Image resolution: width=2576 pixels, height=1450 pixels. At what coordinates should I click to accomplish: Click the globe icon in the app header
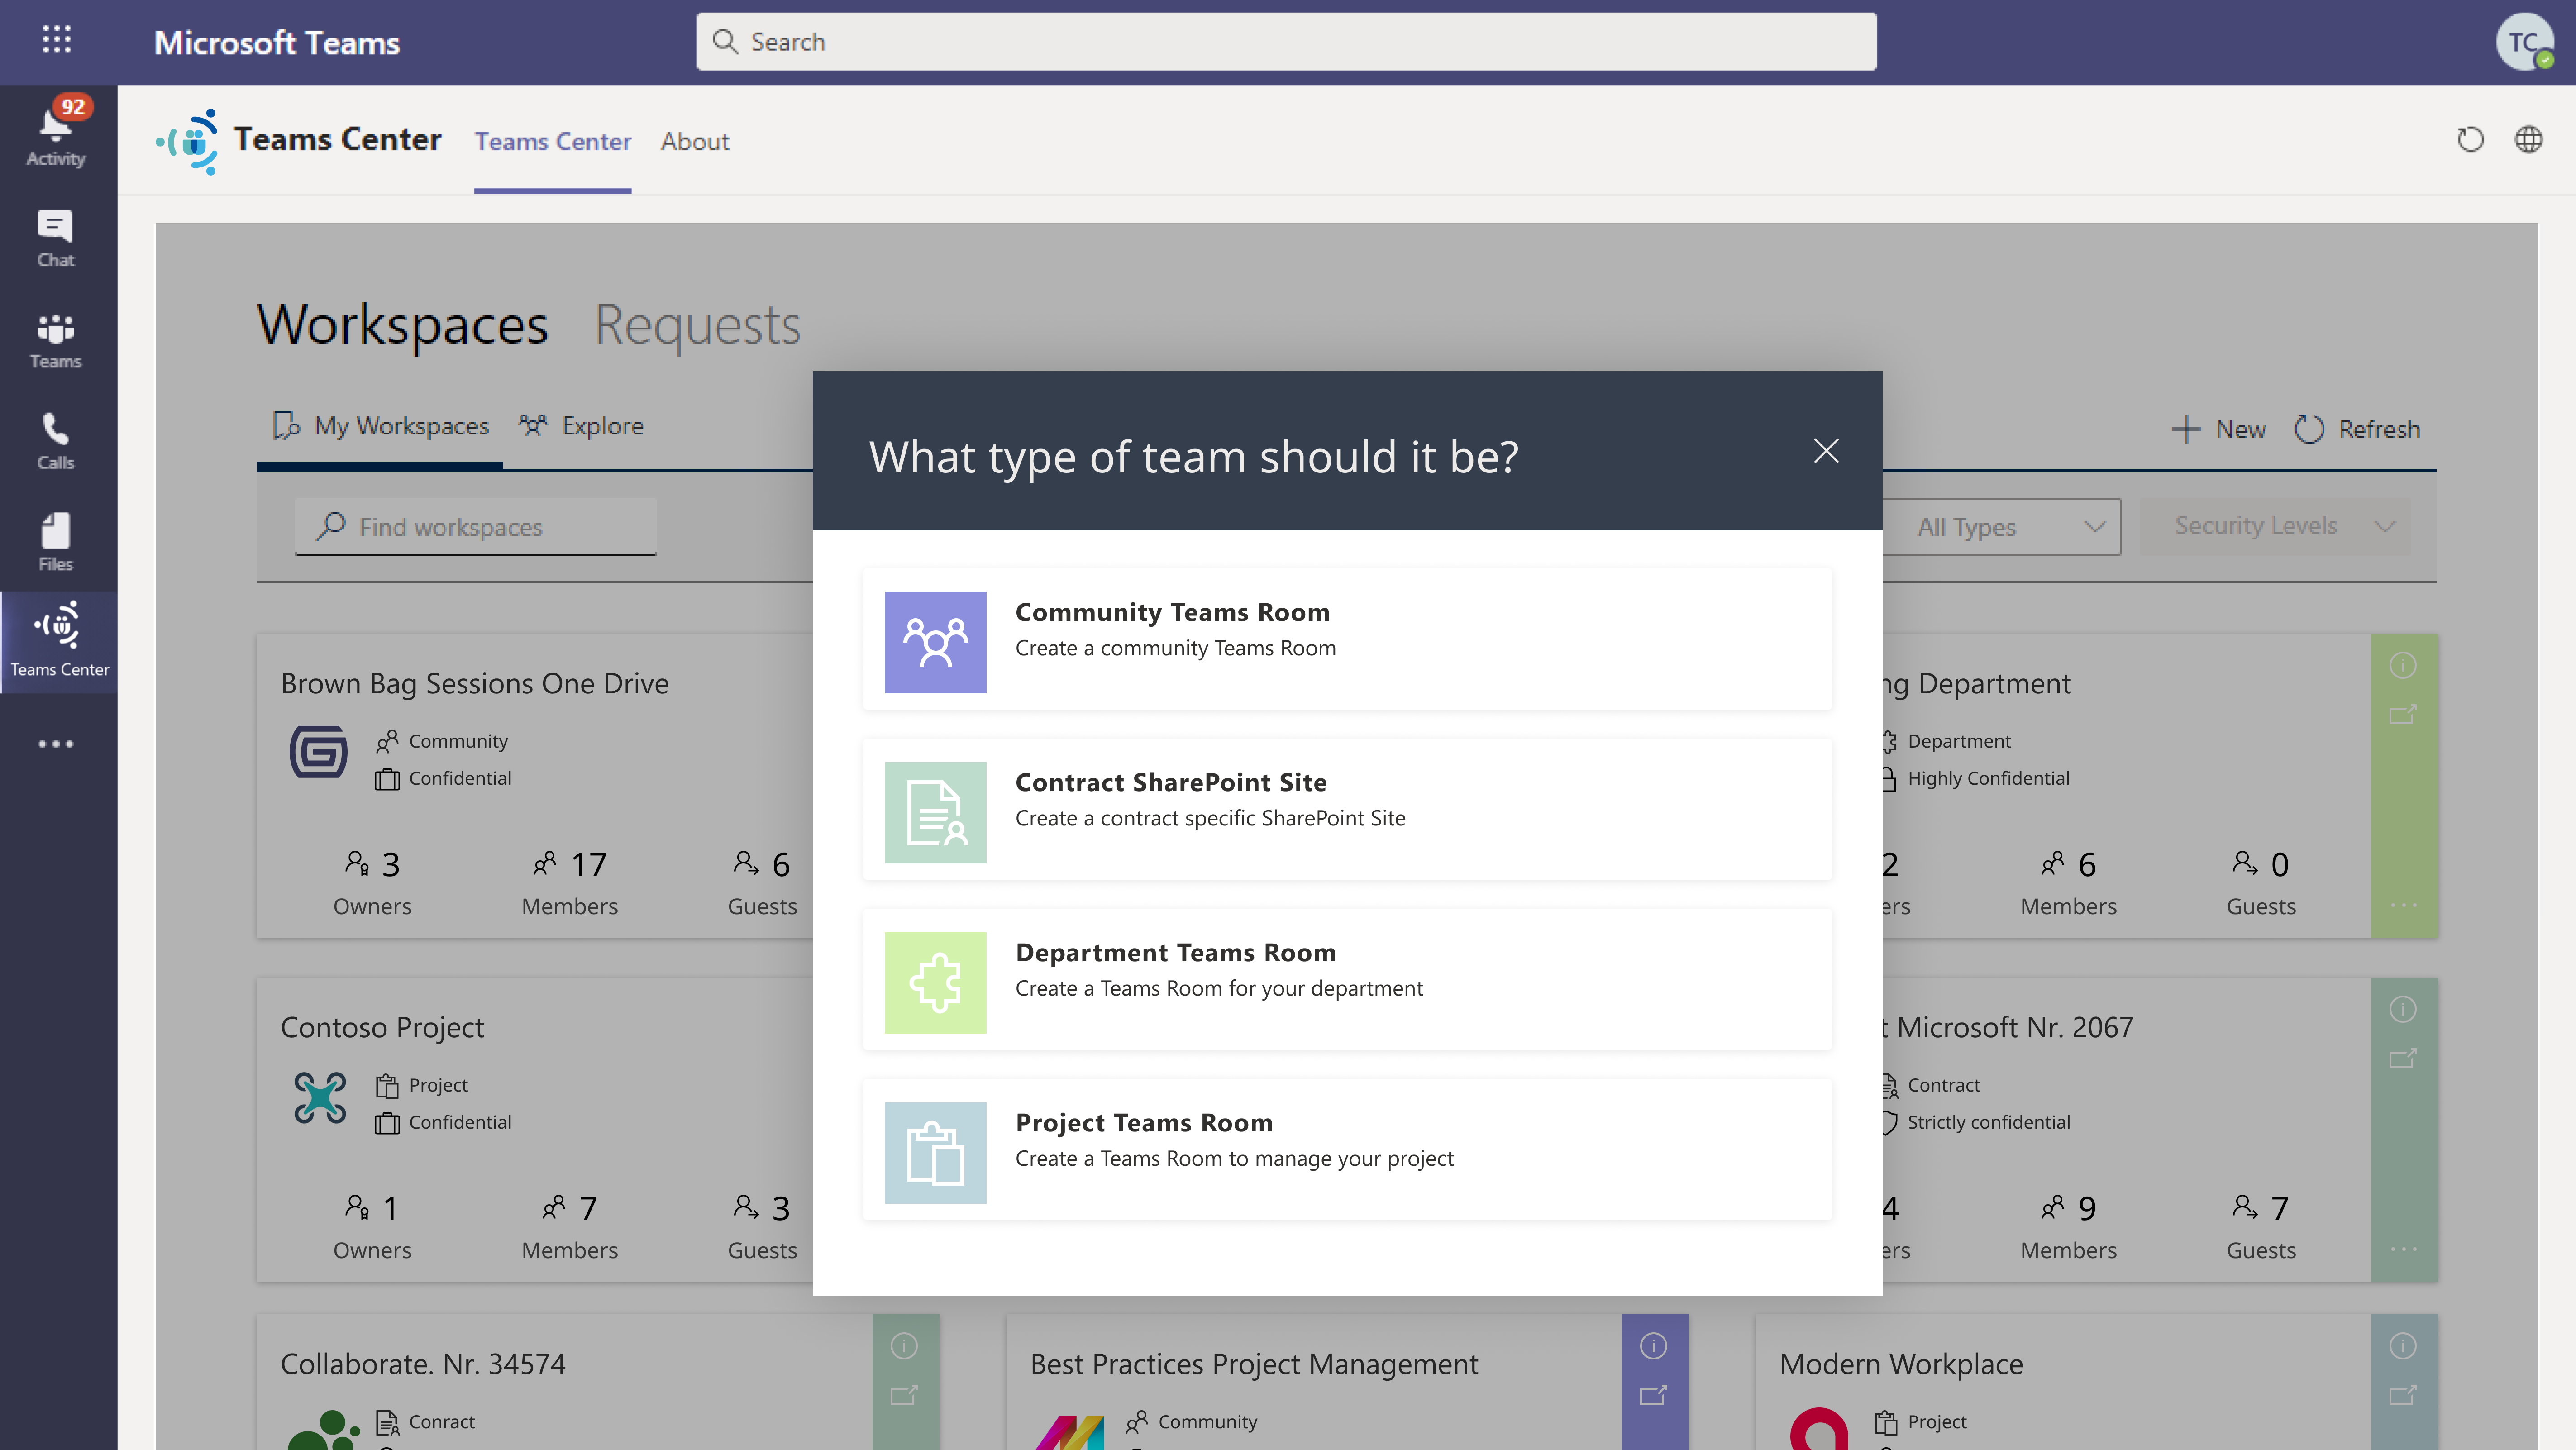tap(2528, 140)
